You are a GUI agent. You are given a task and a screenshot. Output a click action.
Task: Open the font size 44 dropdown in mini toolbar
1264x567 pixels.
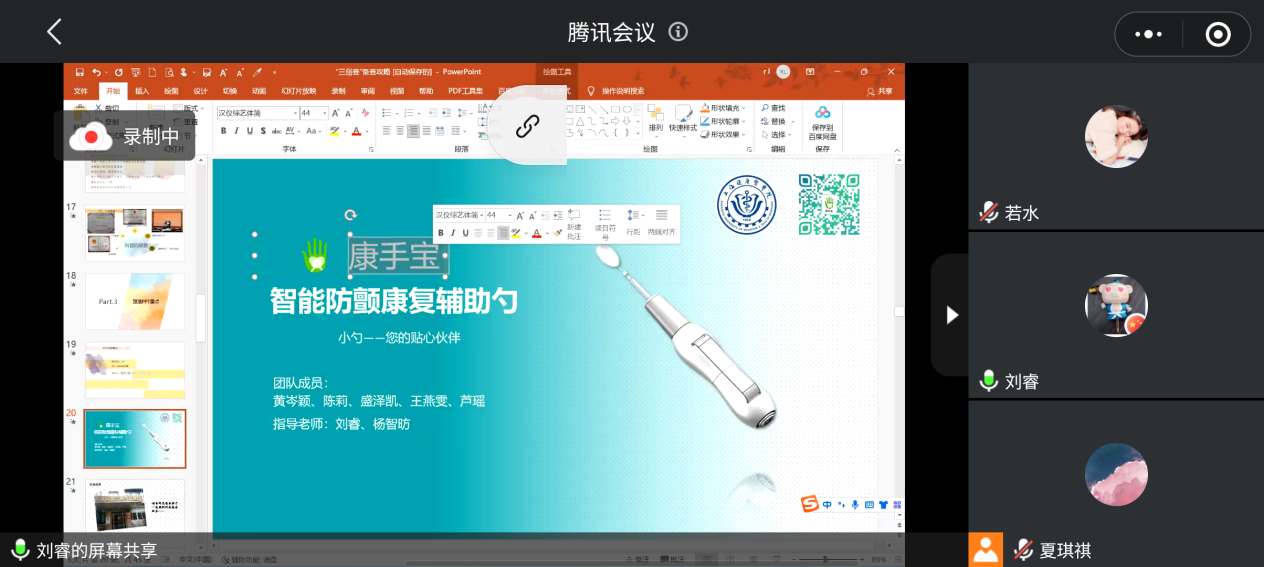(x=510, y=215)
